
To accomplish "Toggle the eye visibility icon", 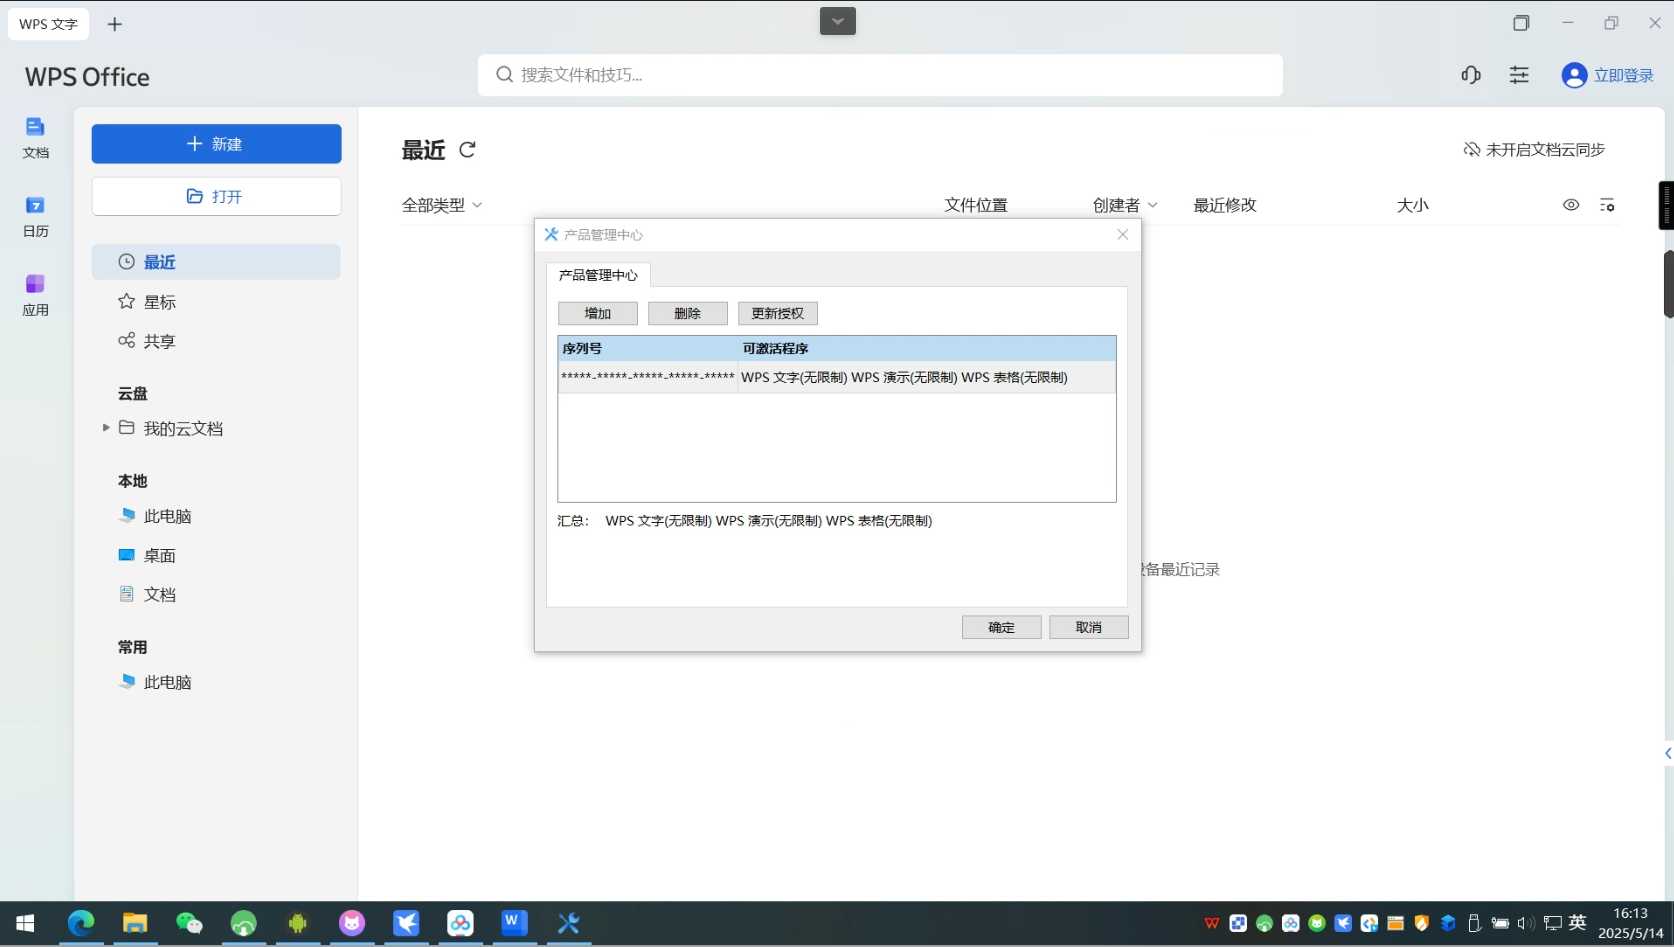I will 1571,205.
